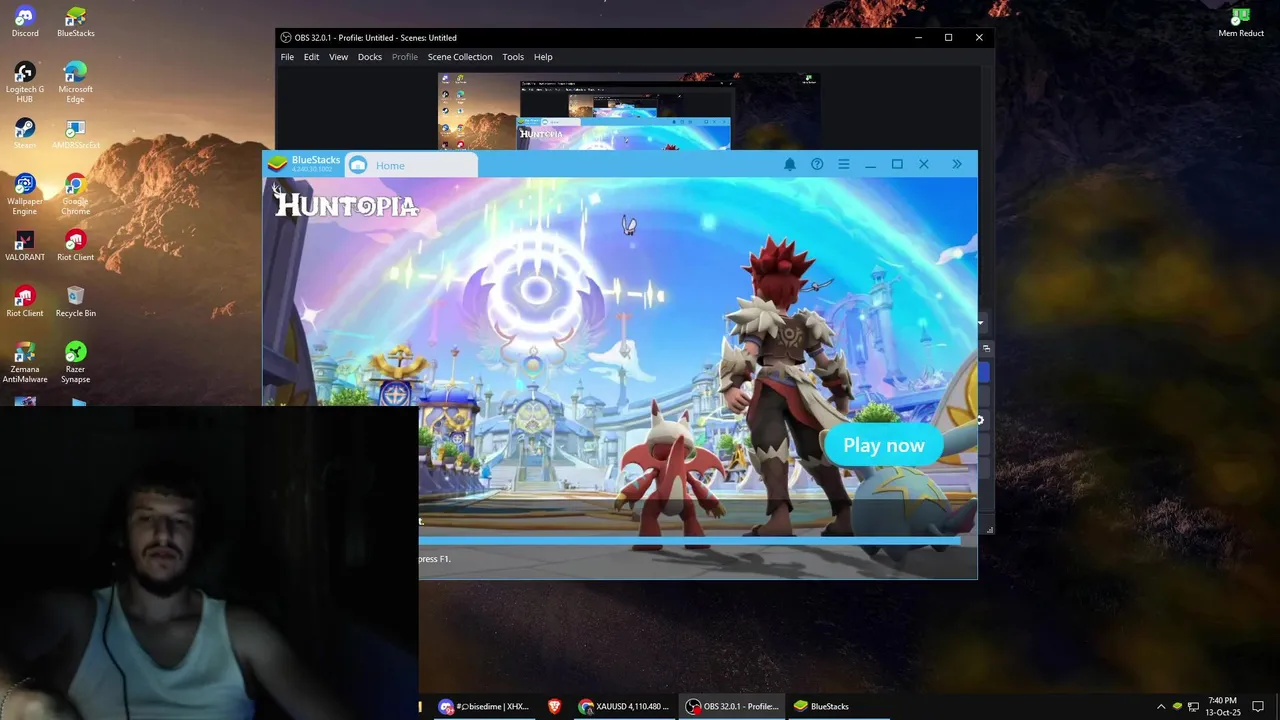1280x720 pixels.
Task: Select Riot Client icon beside Recycle Bin
Action: pos(25,302)
